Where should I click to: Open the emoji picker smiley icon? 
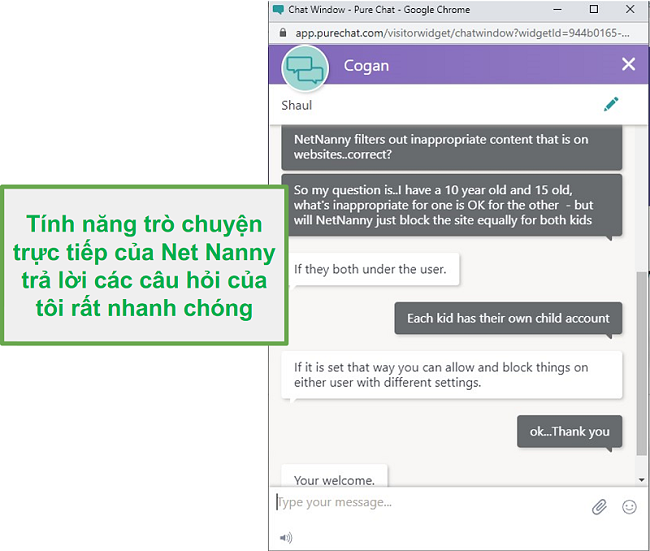click(629, 507)
